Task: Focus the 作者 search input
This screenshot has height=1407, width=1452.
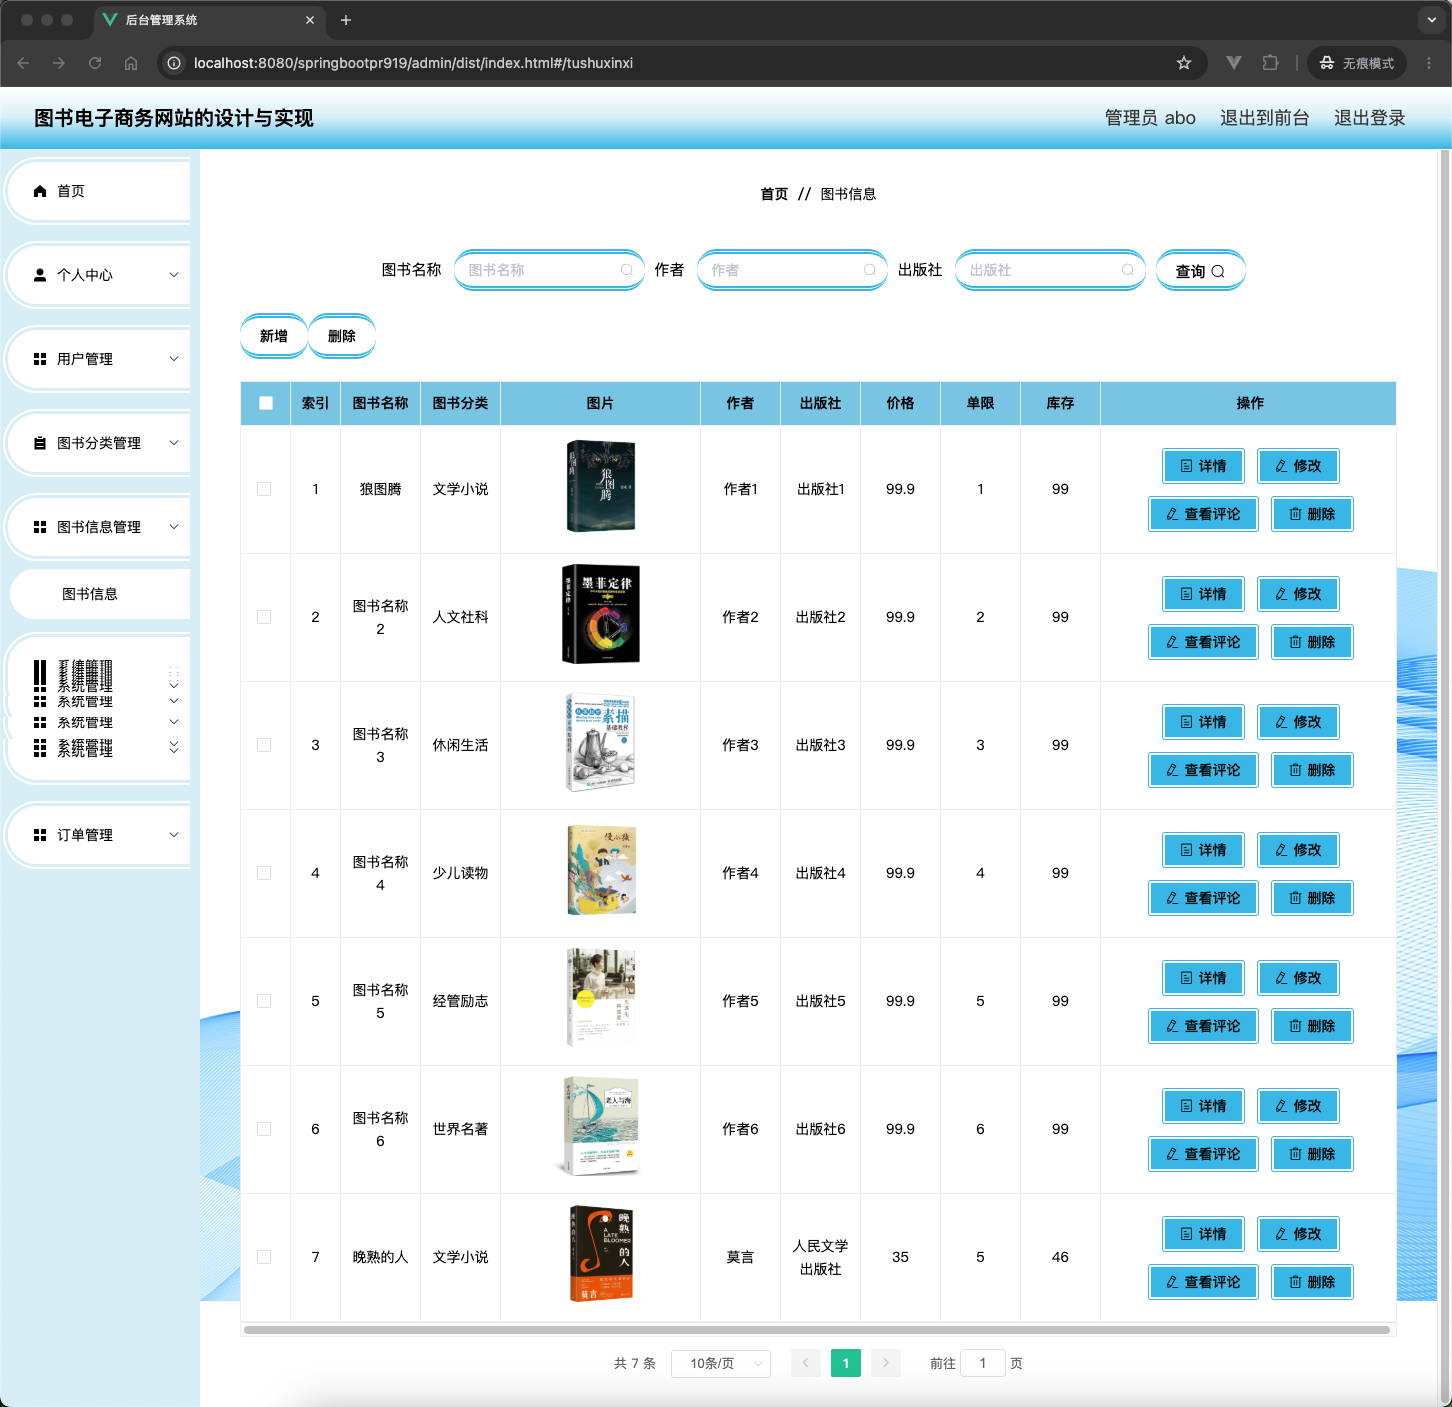Action: [792, 270]
